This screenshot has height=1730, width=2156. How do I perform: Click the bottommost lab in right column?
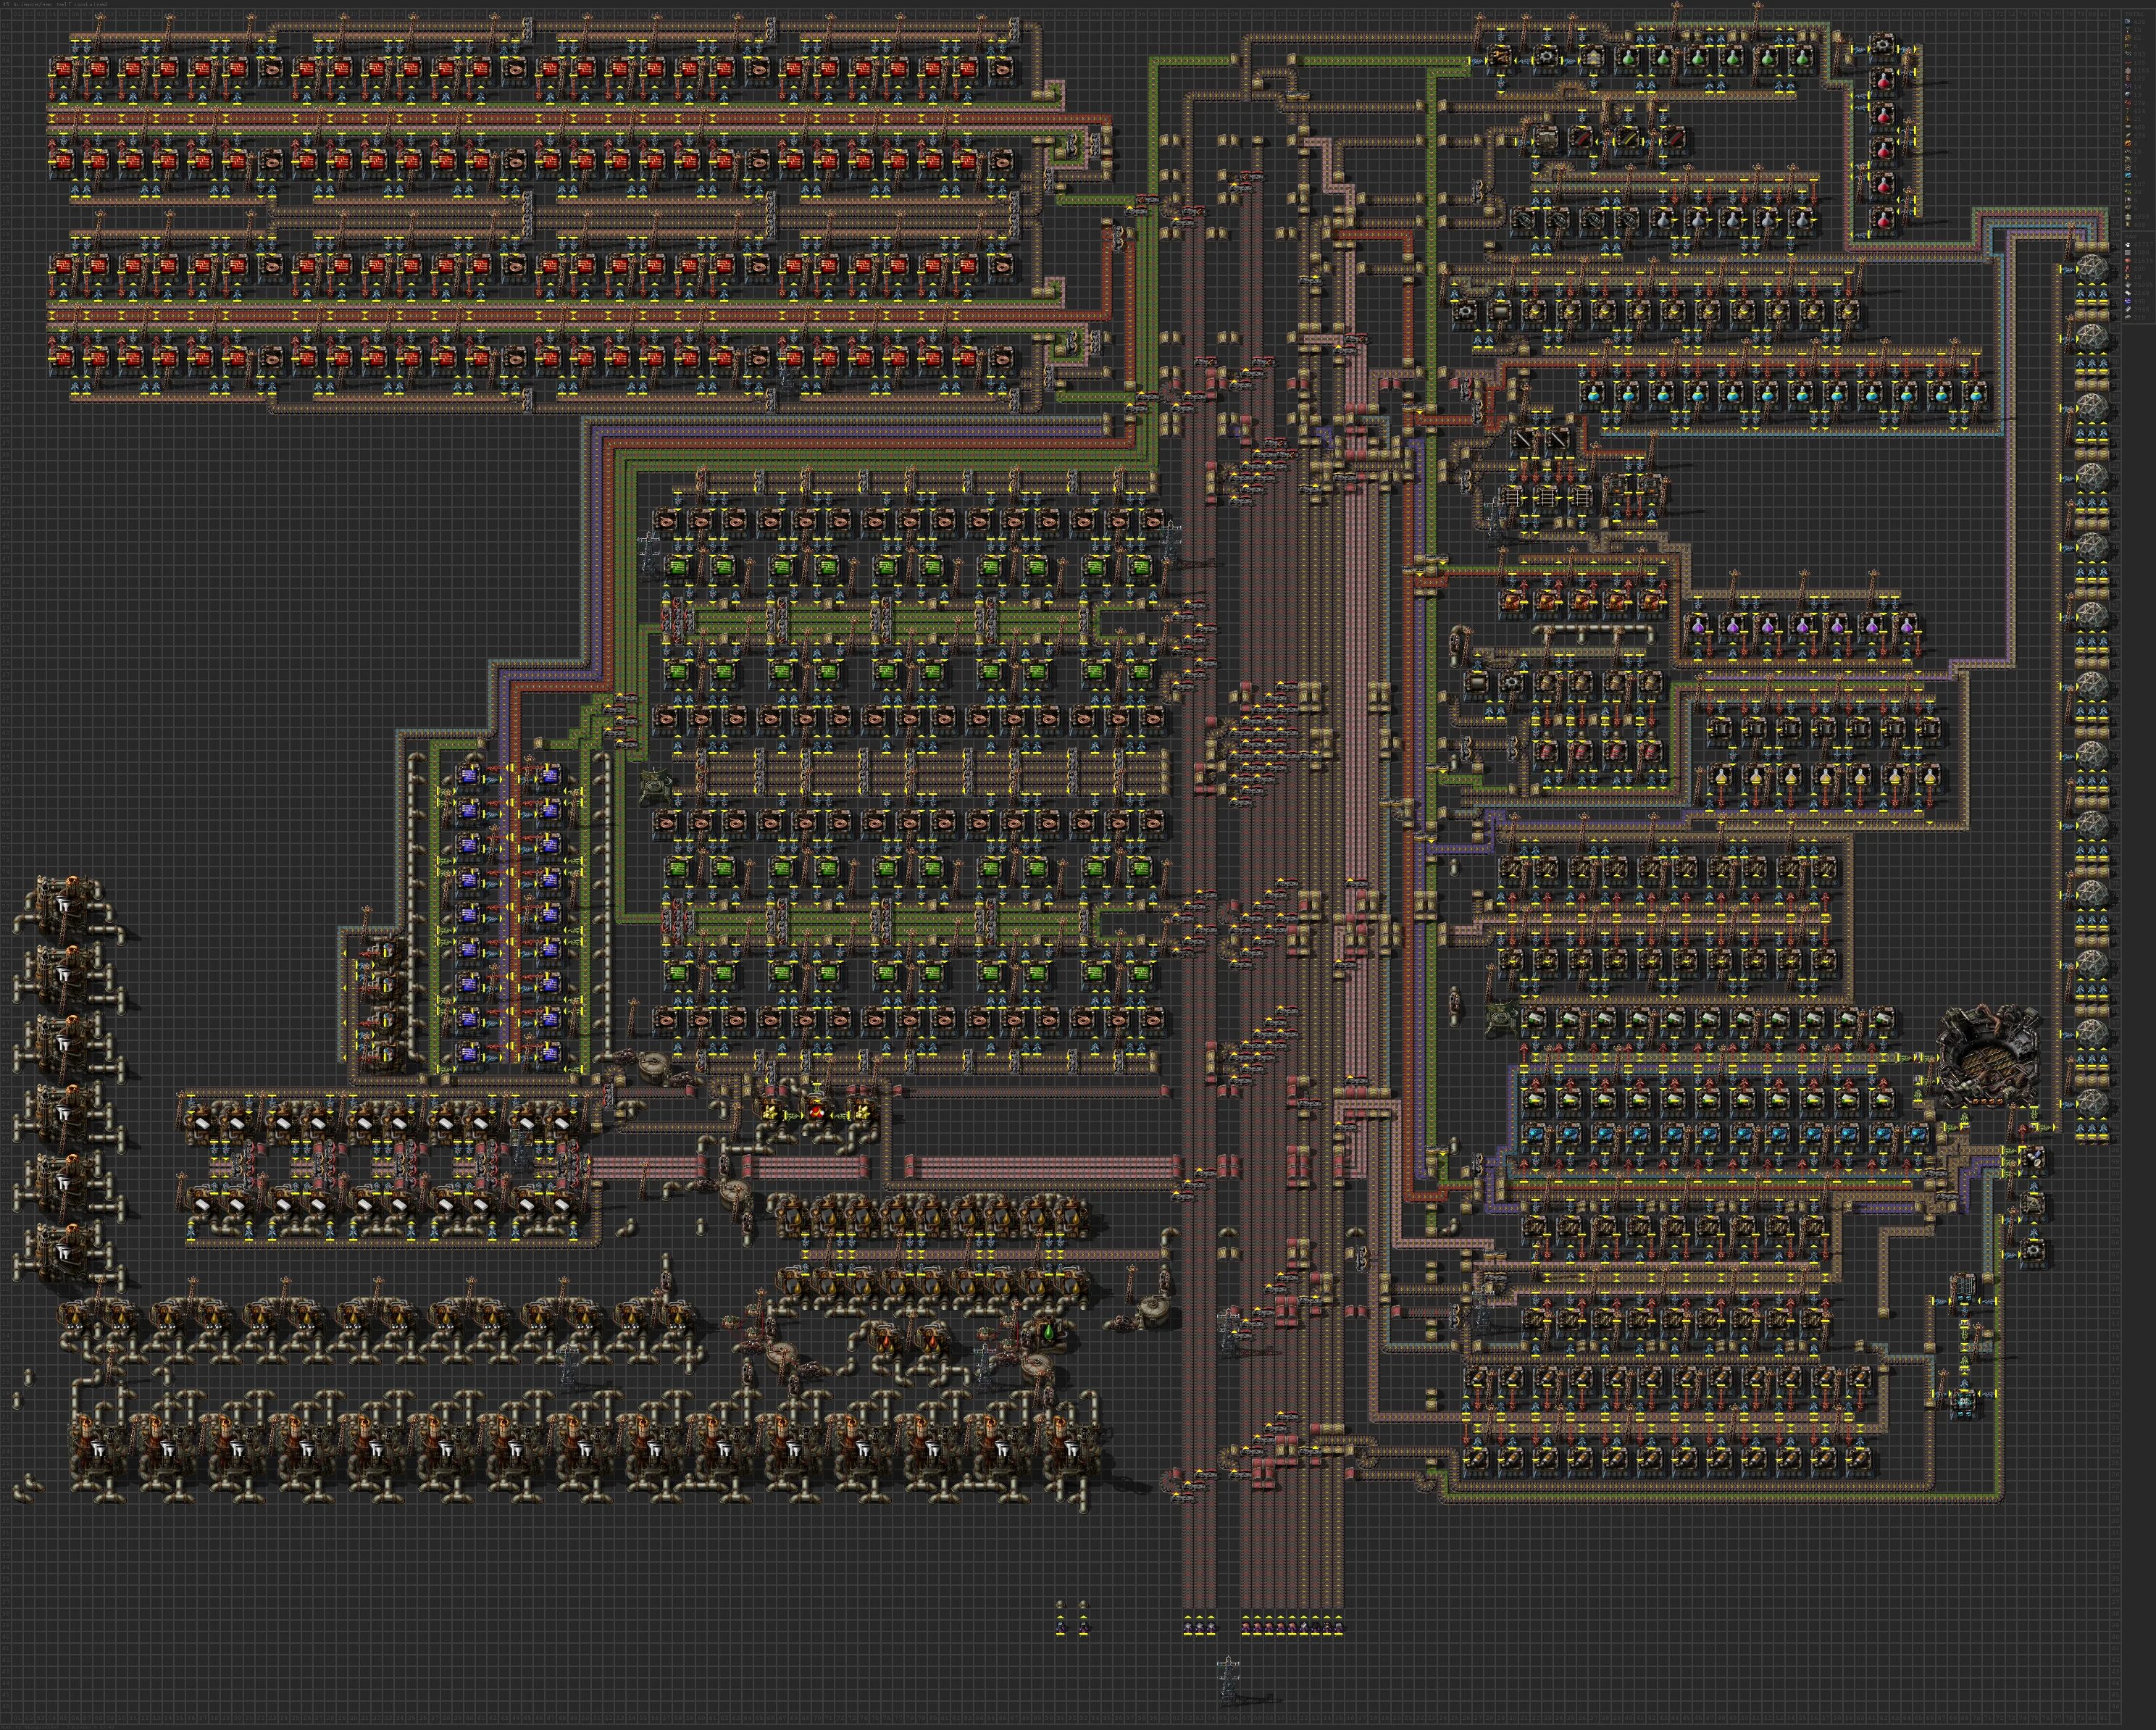tap(2092, 1105)
